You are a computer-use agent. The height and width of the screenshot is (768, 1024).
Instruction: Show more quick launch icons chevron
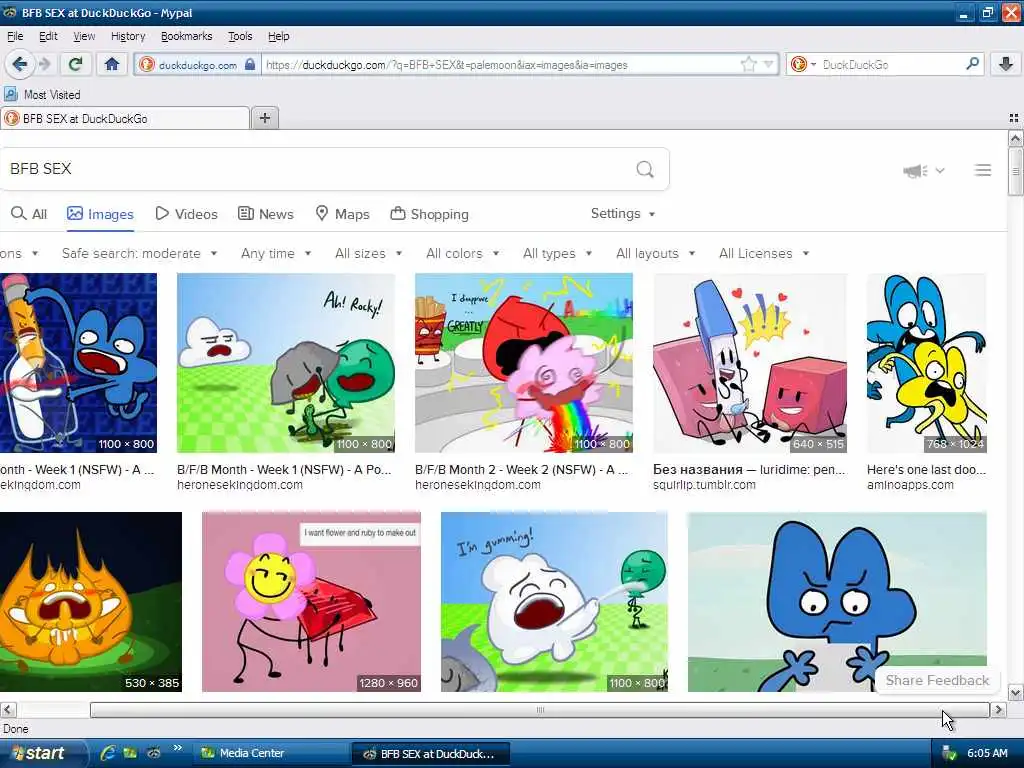point(177,748)
